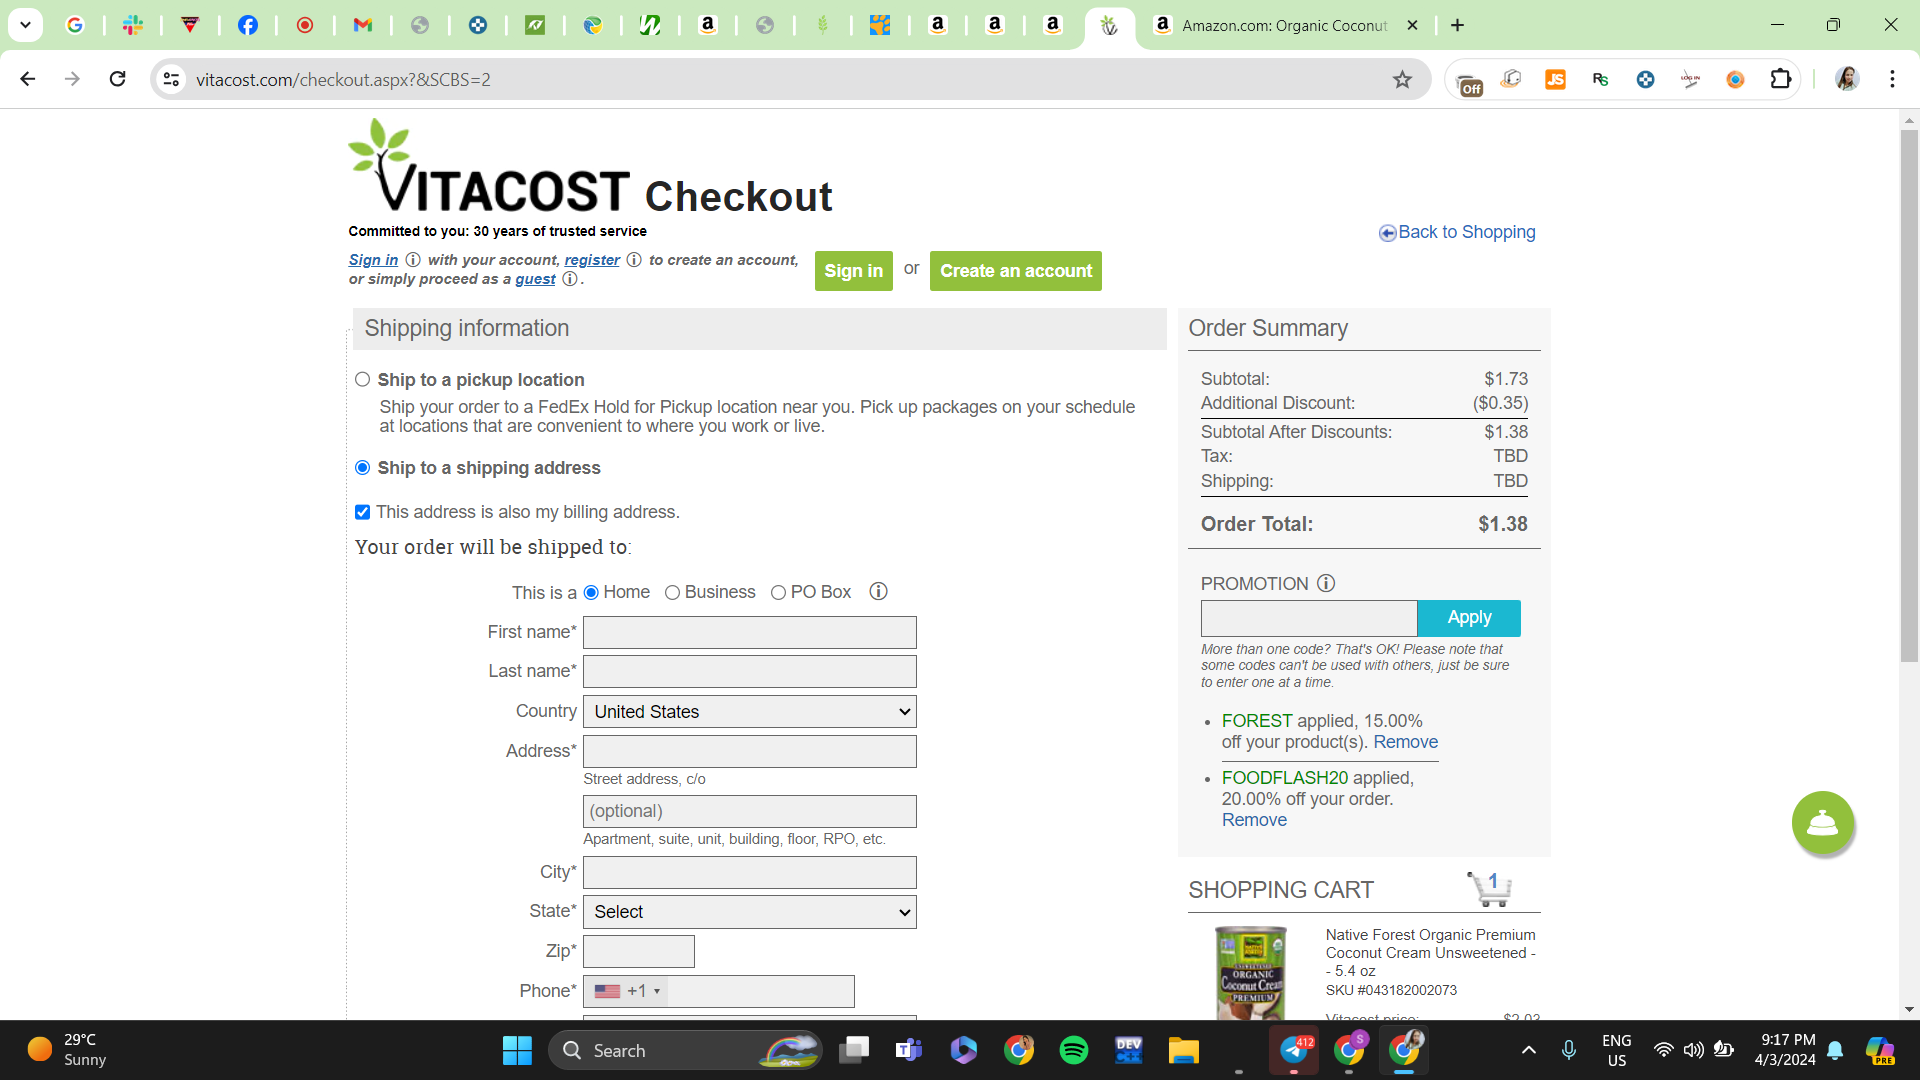Open the Chrome extensions puzzle menu
The image size is (1920, 1080).
pyautogui.click(x=1780, y=79)
